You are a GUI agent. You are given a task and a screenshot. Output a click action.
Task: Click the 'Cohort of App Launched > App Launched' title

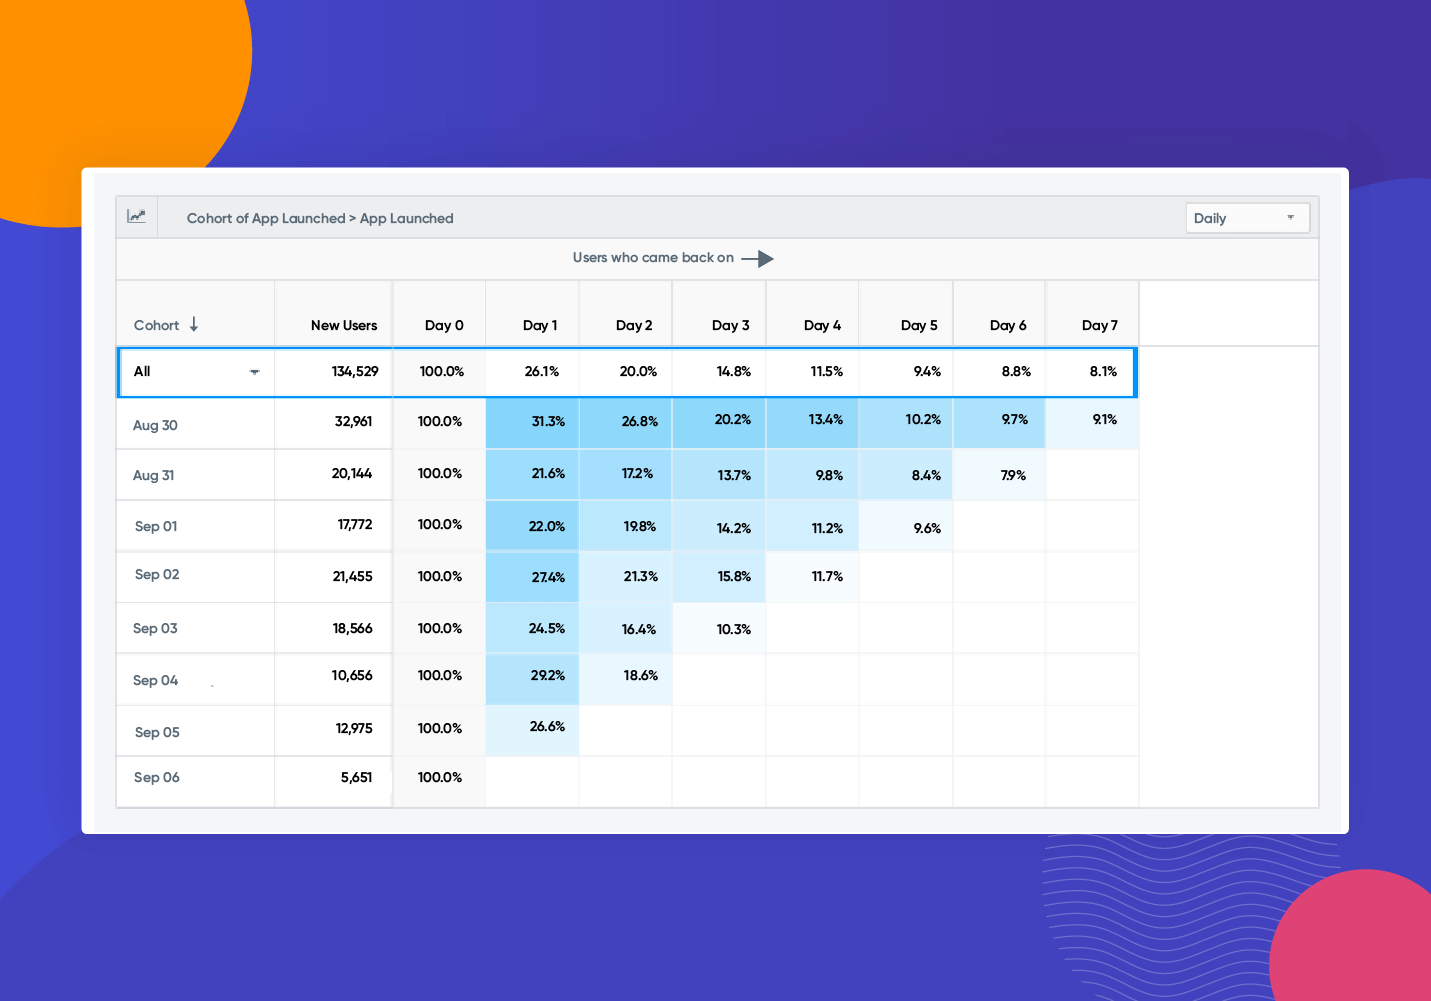(320, 218)
